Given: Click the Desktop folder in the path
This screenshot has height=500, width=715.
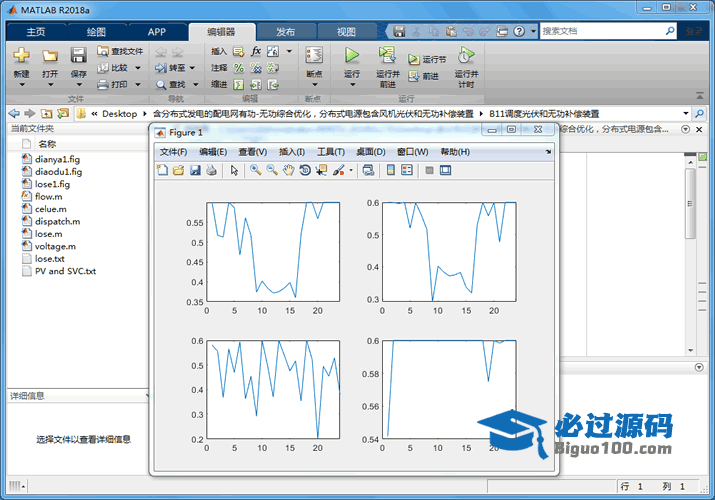Looking at the screenshot, I should point(119,113).
